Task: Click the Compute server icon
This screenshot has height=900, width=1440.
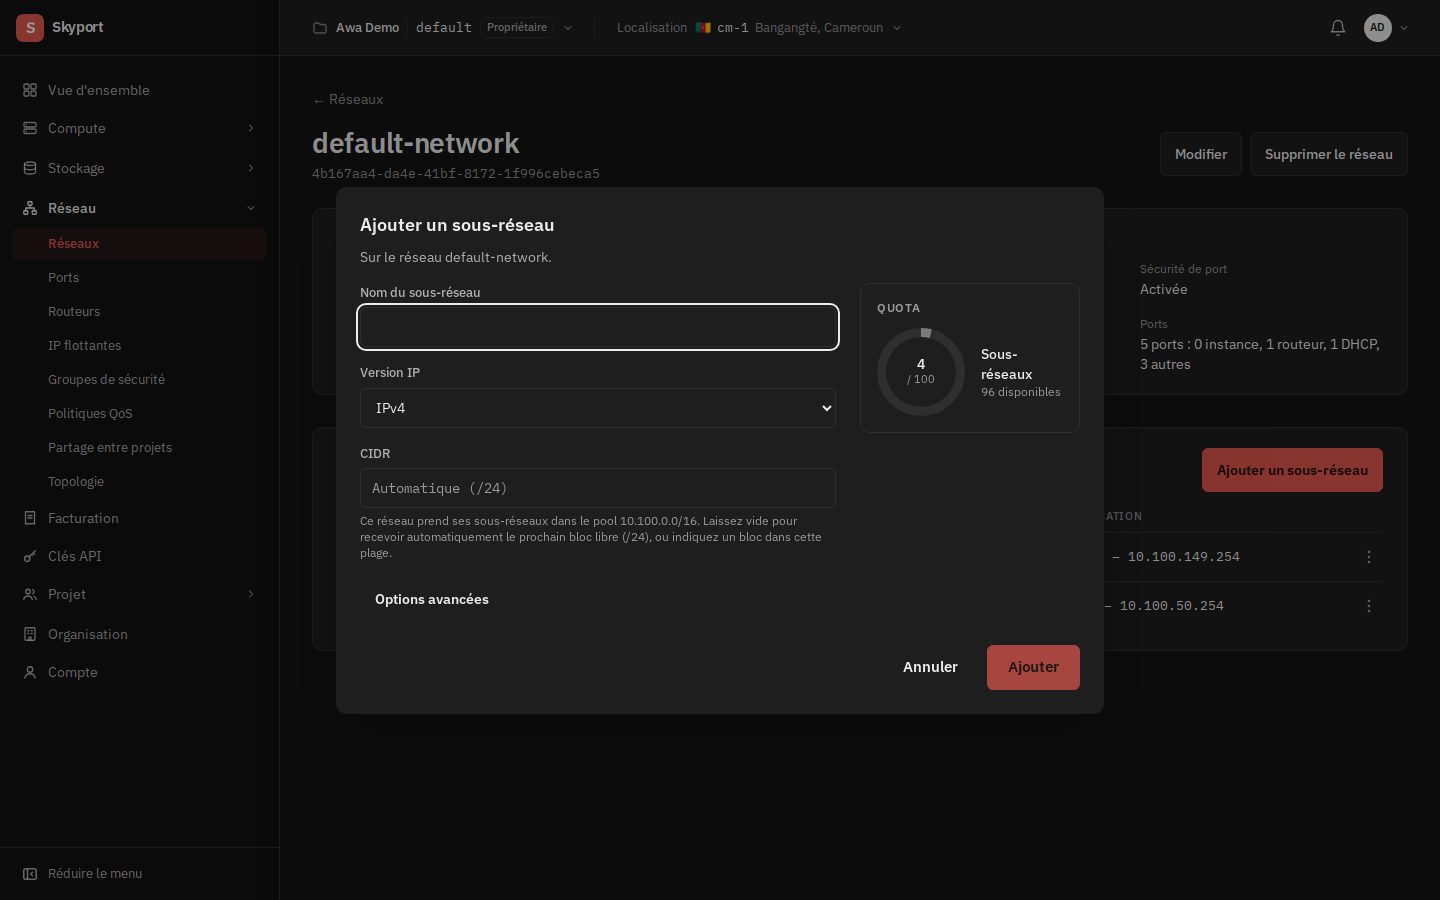Action: click(x=30, y=128)
